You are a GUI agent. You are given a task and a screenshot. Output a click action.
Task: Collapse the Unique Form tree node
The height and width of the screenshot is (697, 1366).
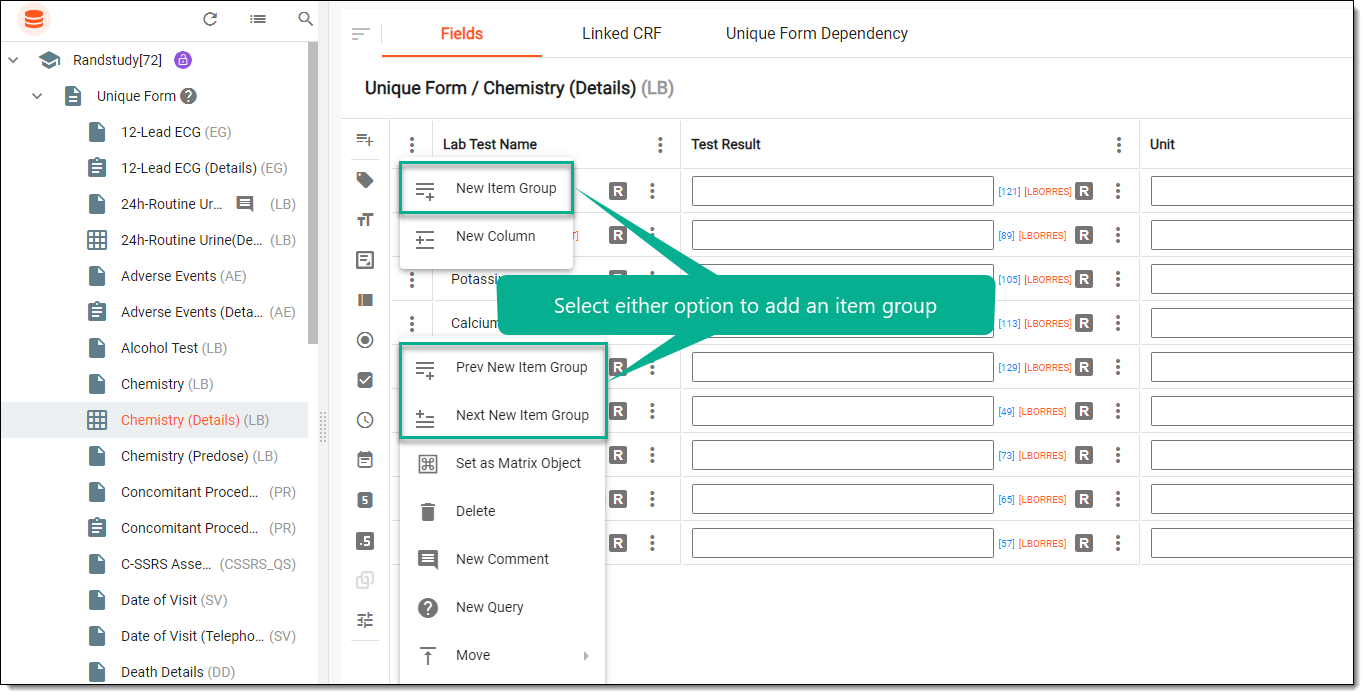(x=37, y=96)
